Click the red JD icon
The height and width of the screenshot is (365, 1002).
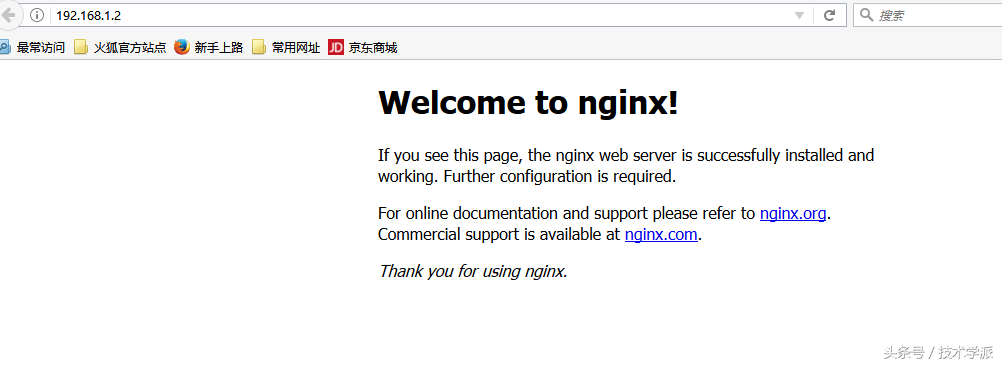[x=336, y=47]
